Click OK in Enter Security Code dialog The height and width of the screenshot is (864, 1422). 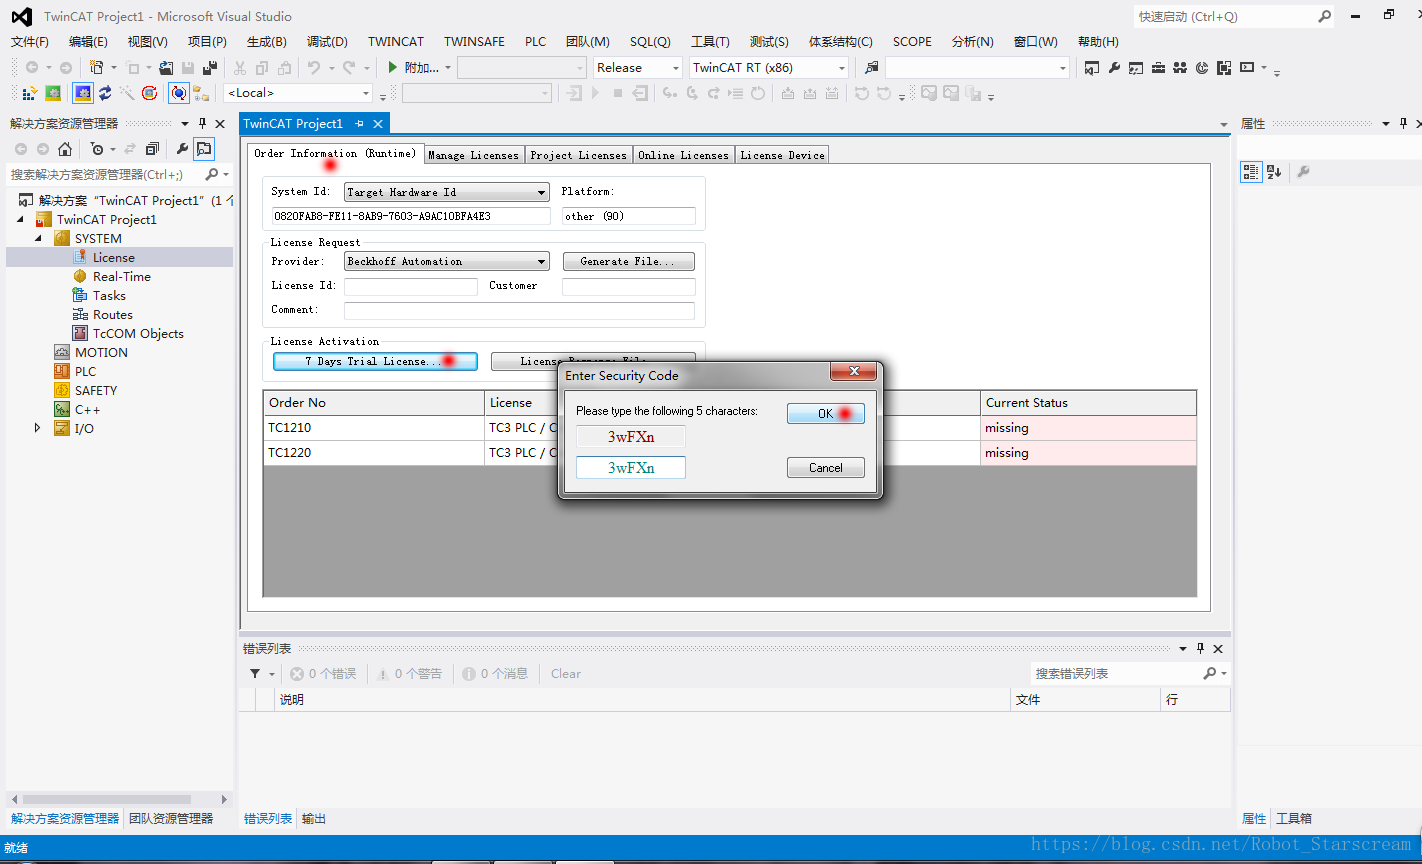[826, 414]
